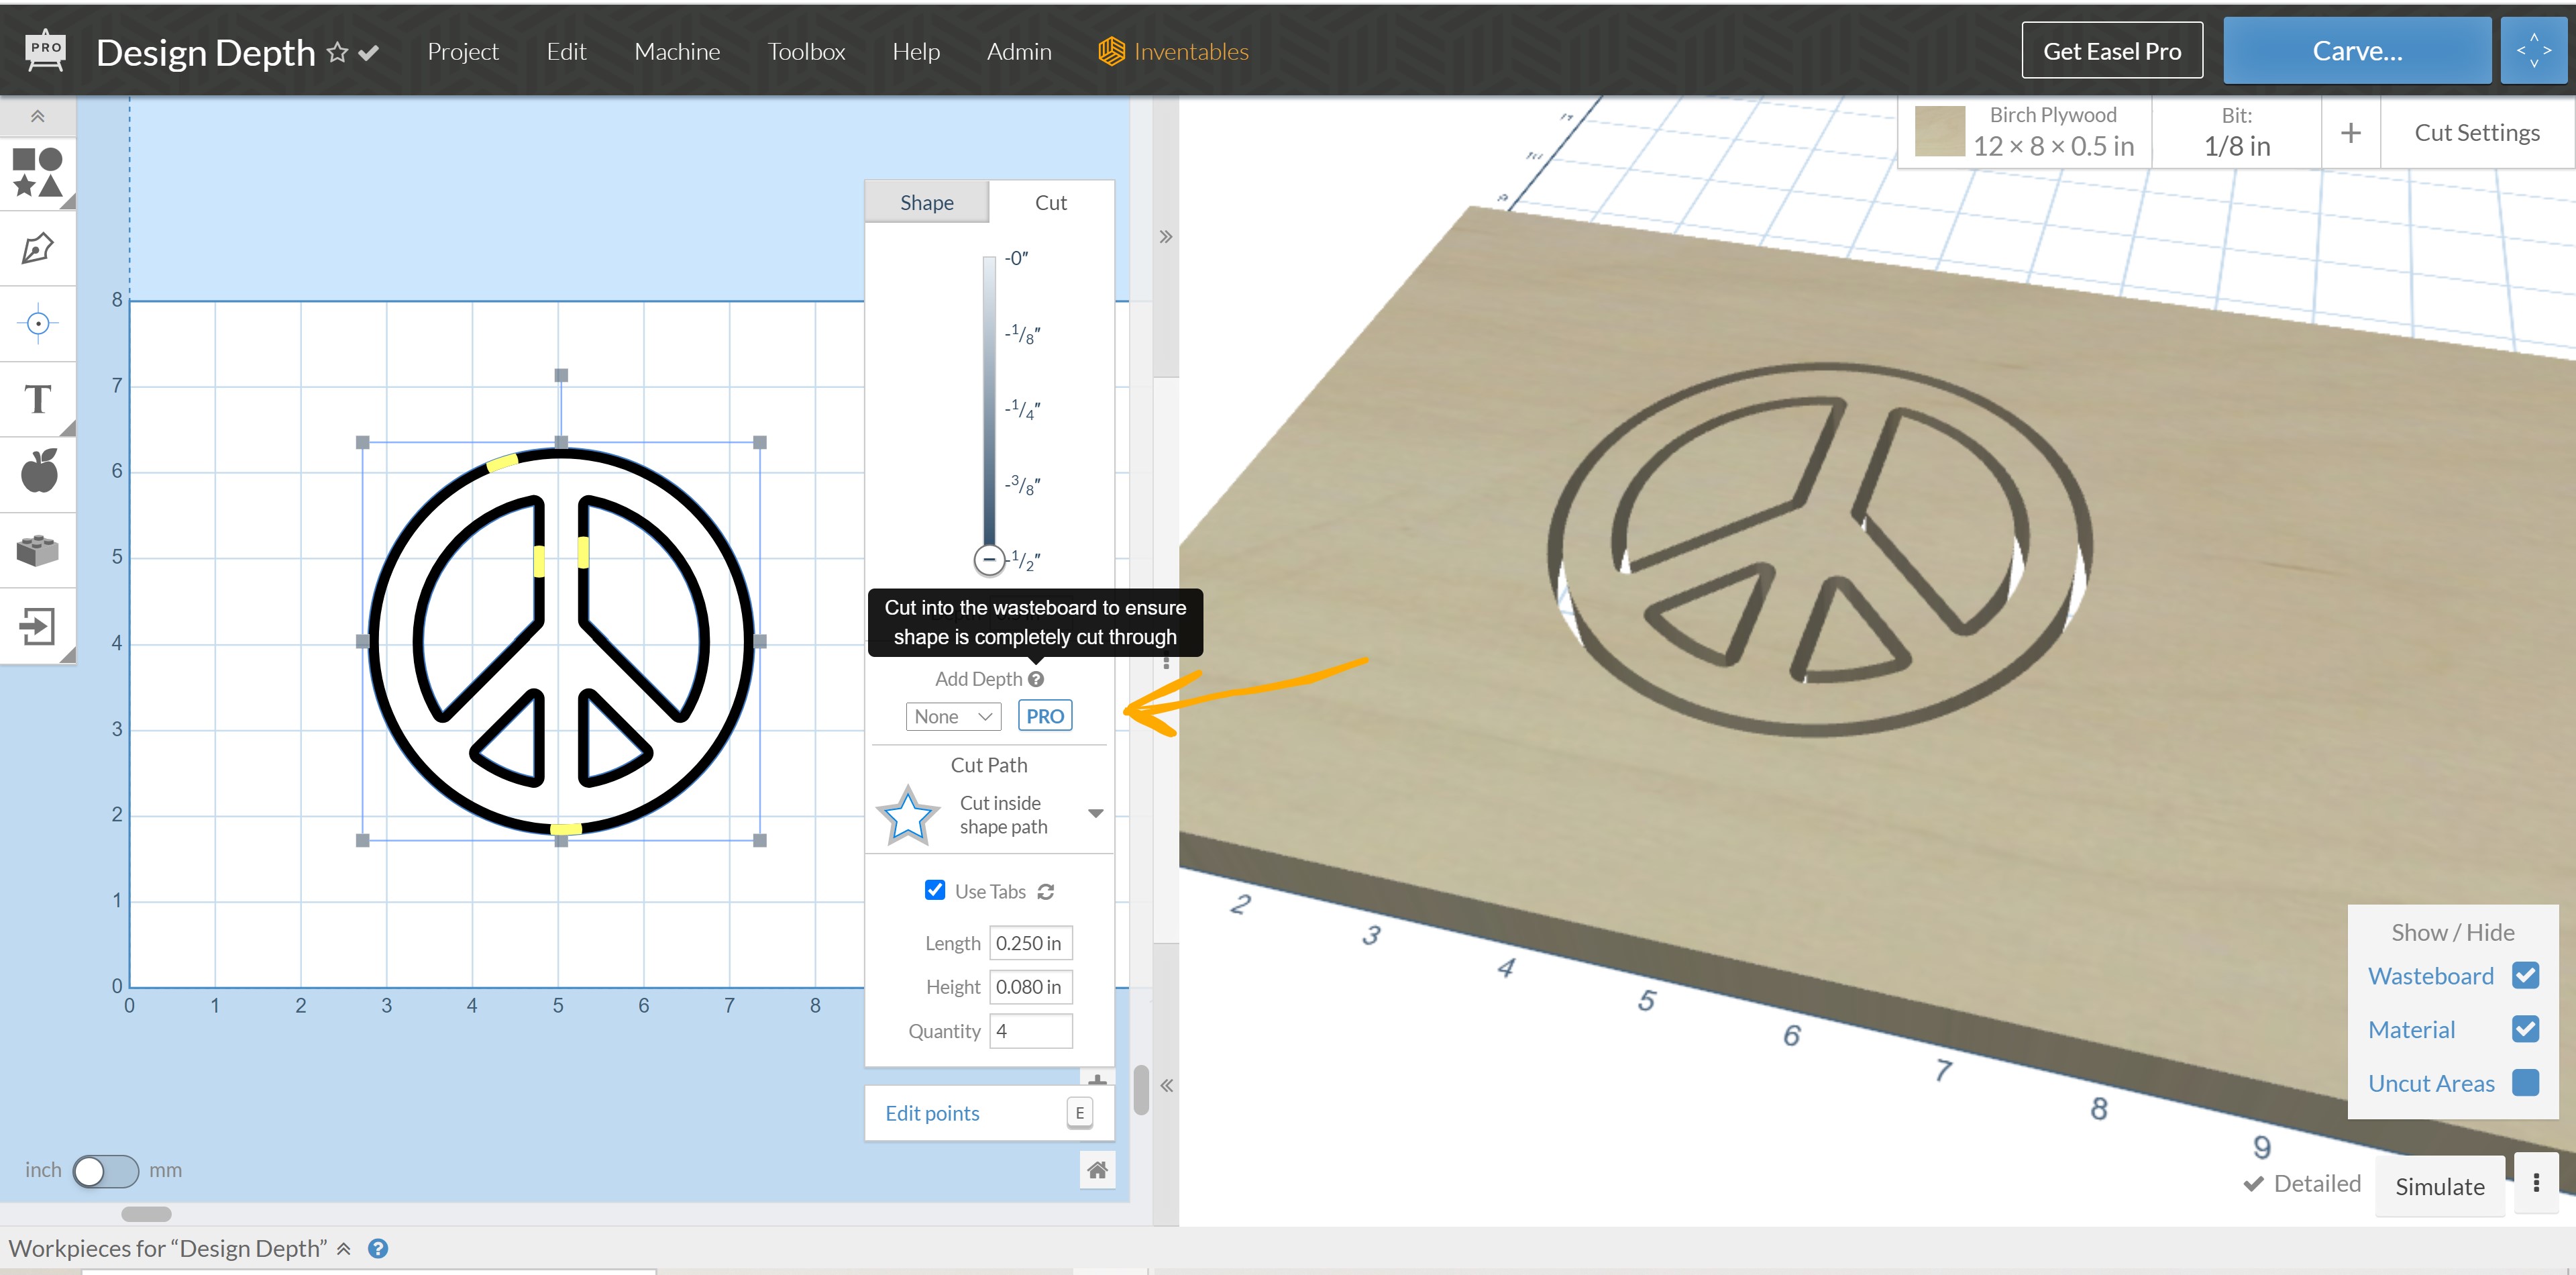
Task: Toggle Wasteboard visibility checkbox
Action: tap(2525, 975)
